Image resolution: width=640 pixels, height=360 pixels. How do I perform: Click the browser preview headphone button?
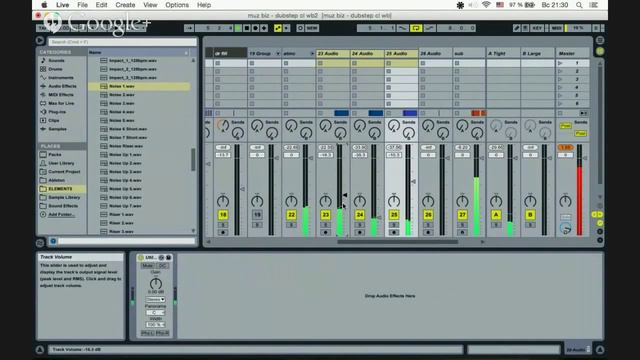[x=53, y=241]
